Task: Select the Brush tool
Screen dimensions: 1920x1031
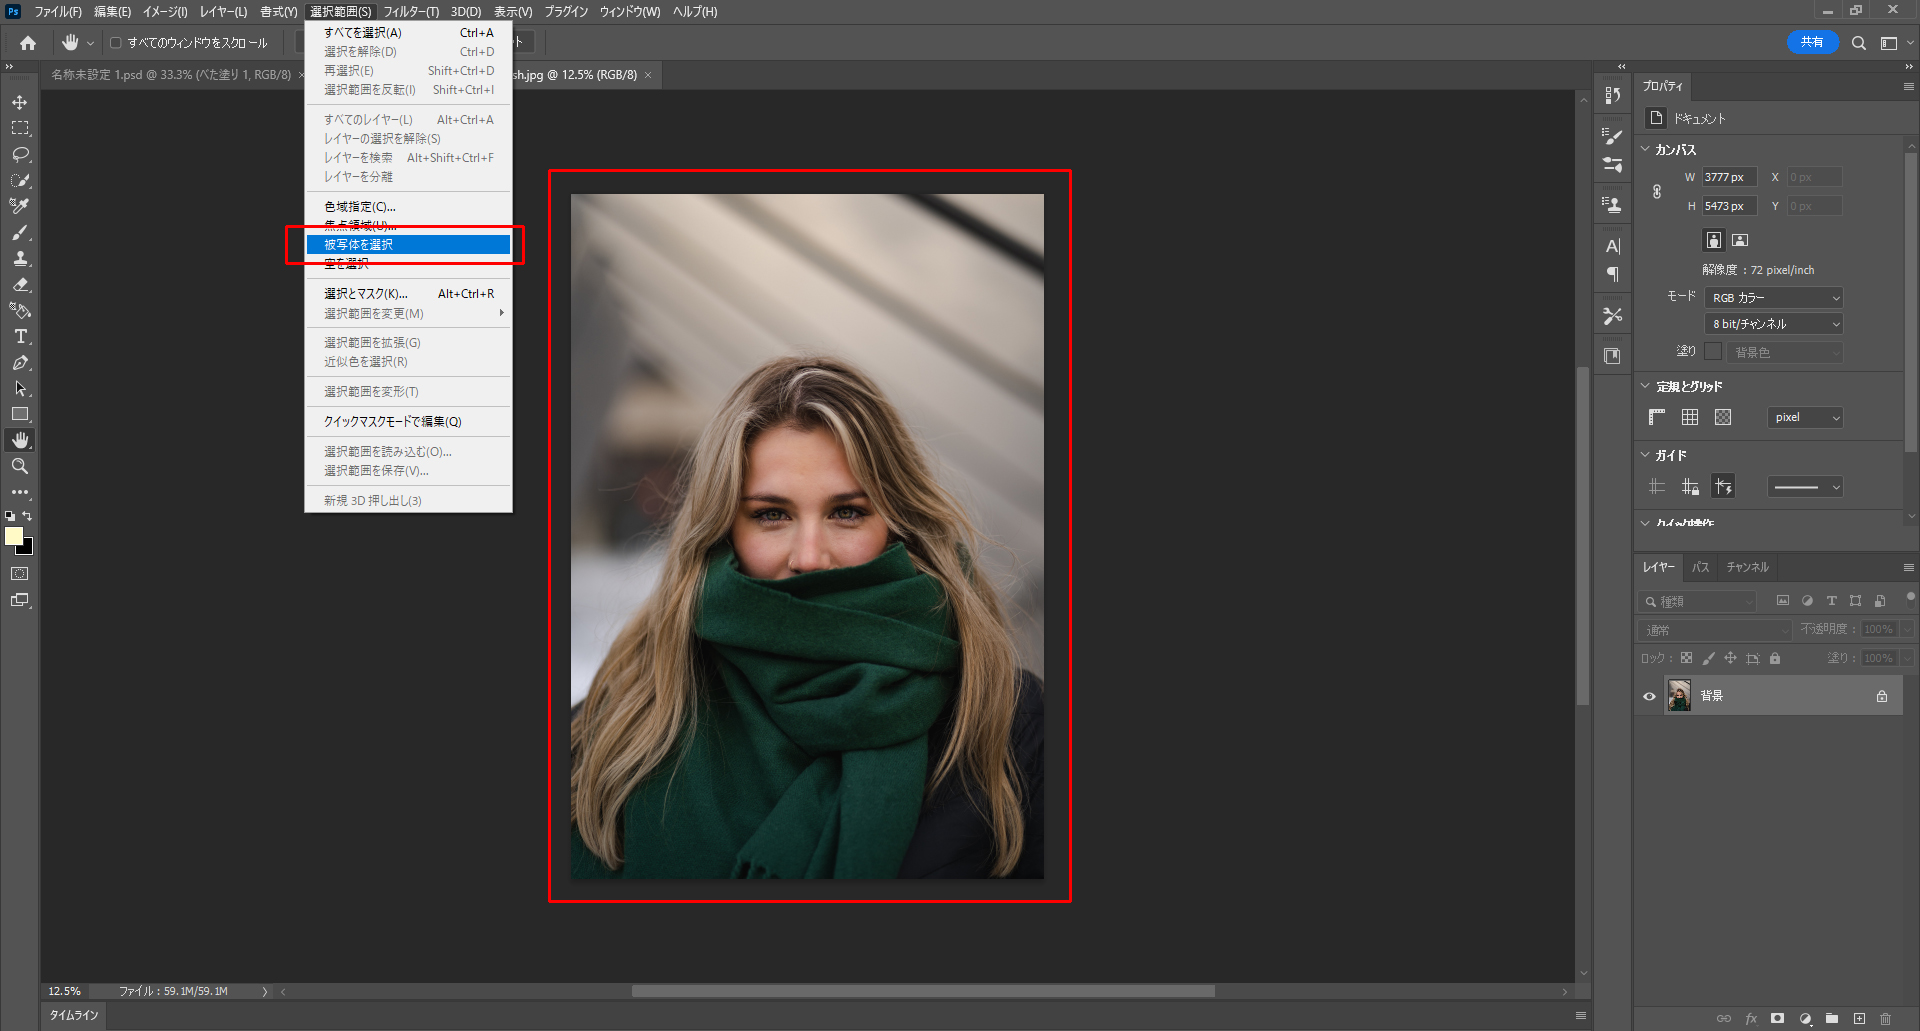Action: tap(20, 233)
